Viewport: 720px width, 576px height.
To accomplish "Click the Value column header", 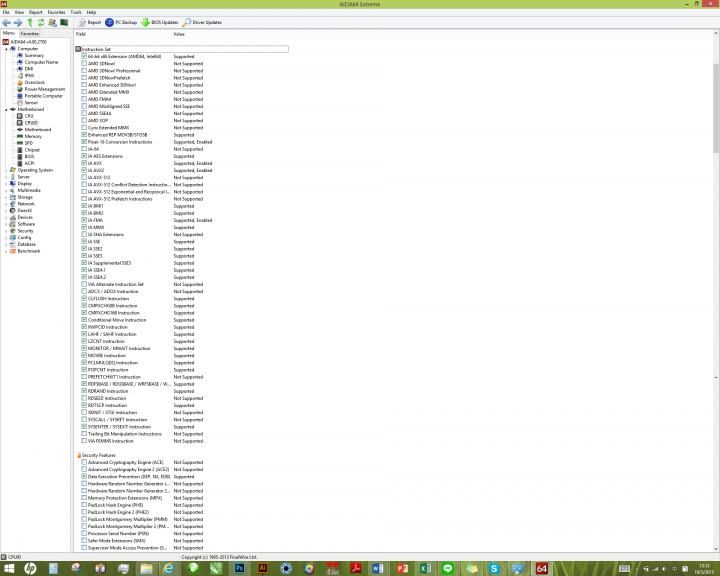I will (230, 34).
